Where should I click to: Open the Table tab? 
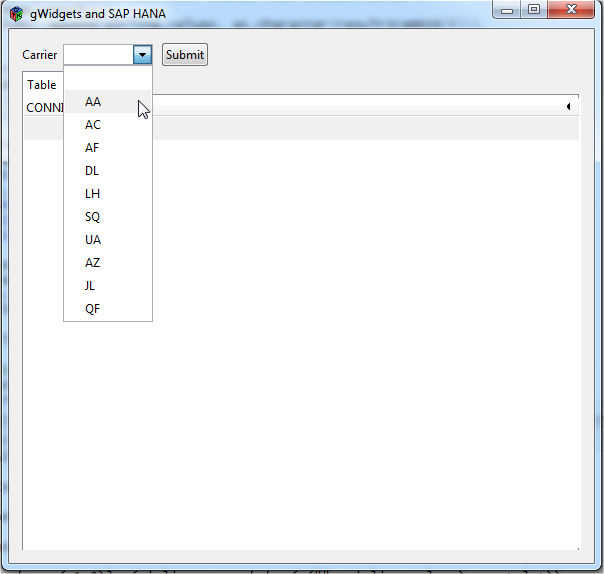coord(42,85)
